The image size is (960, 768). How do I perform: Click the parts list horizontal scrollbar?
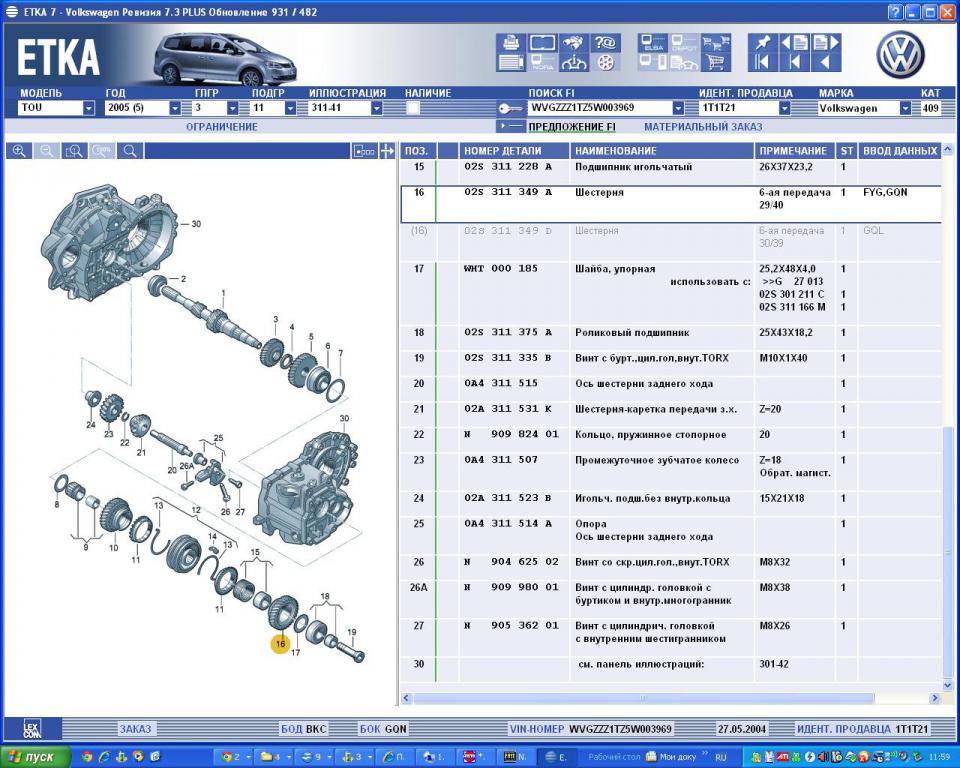643,698
